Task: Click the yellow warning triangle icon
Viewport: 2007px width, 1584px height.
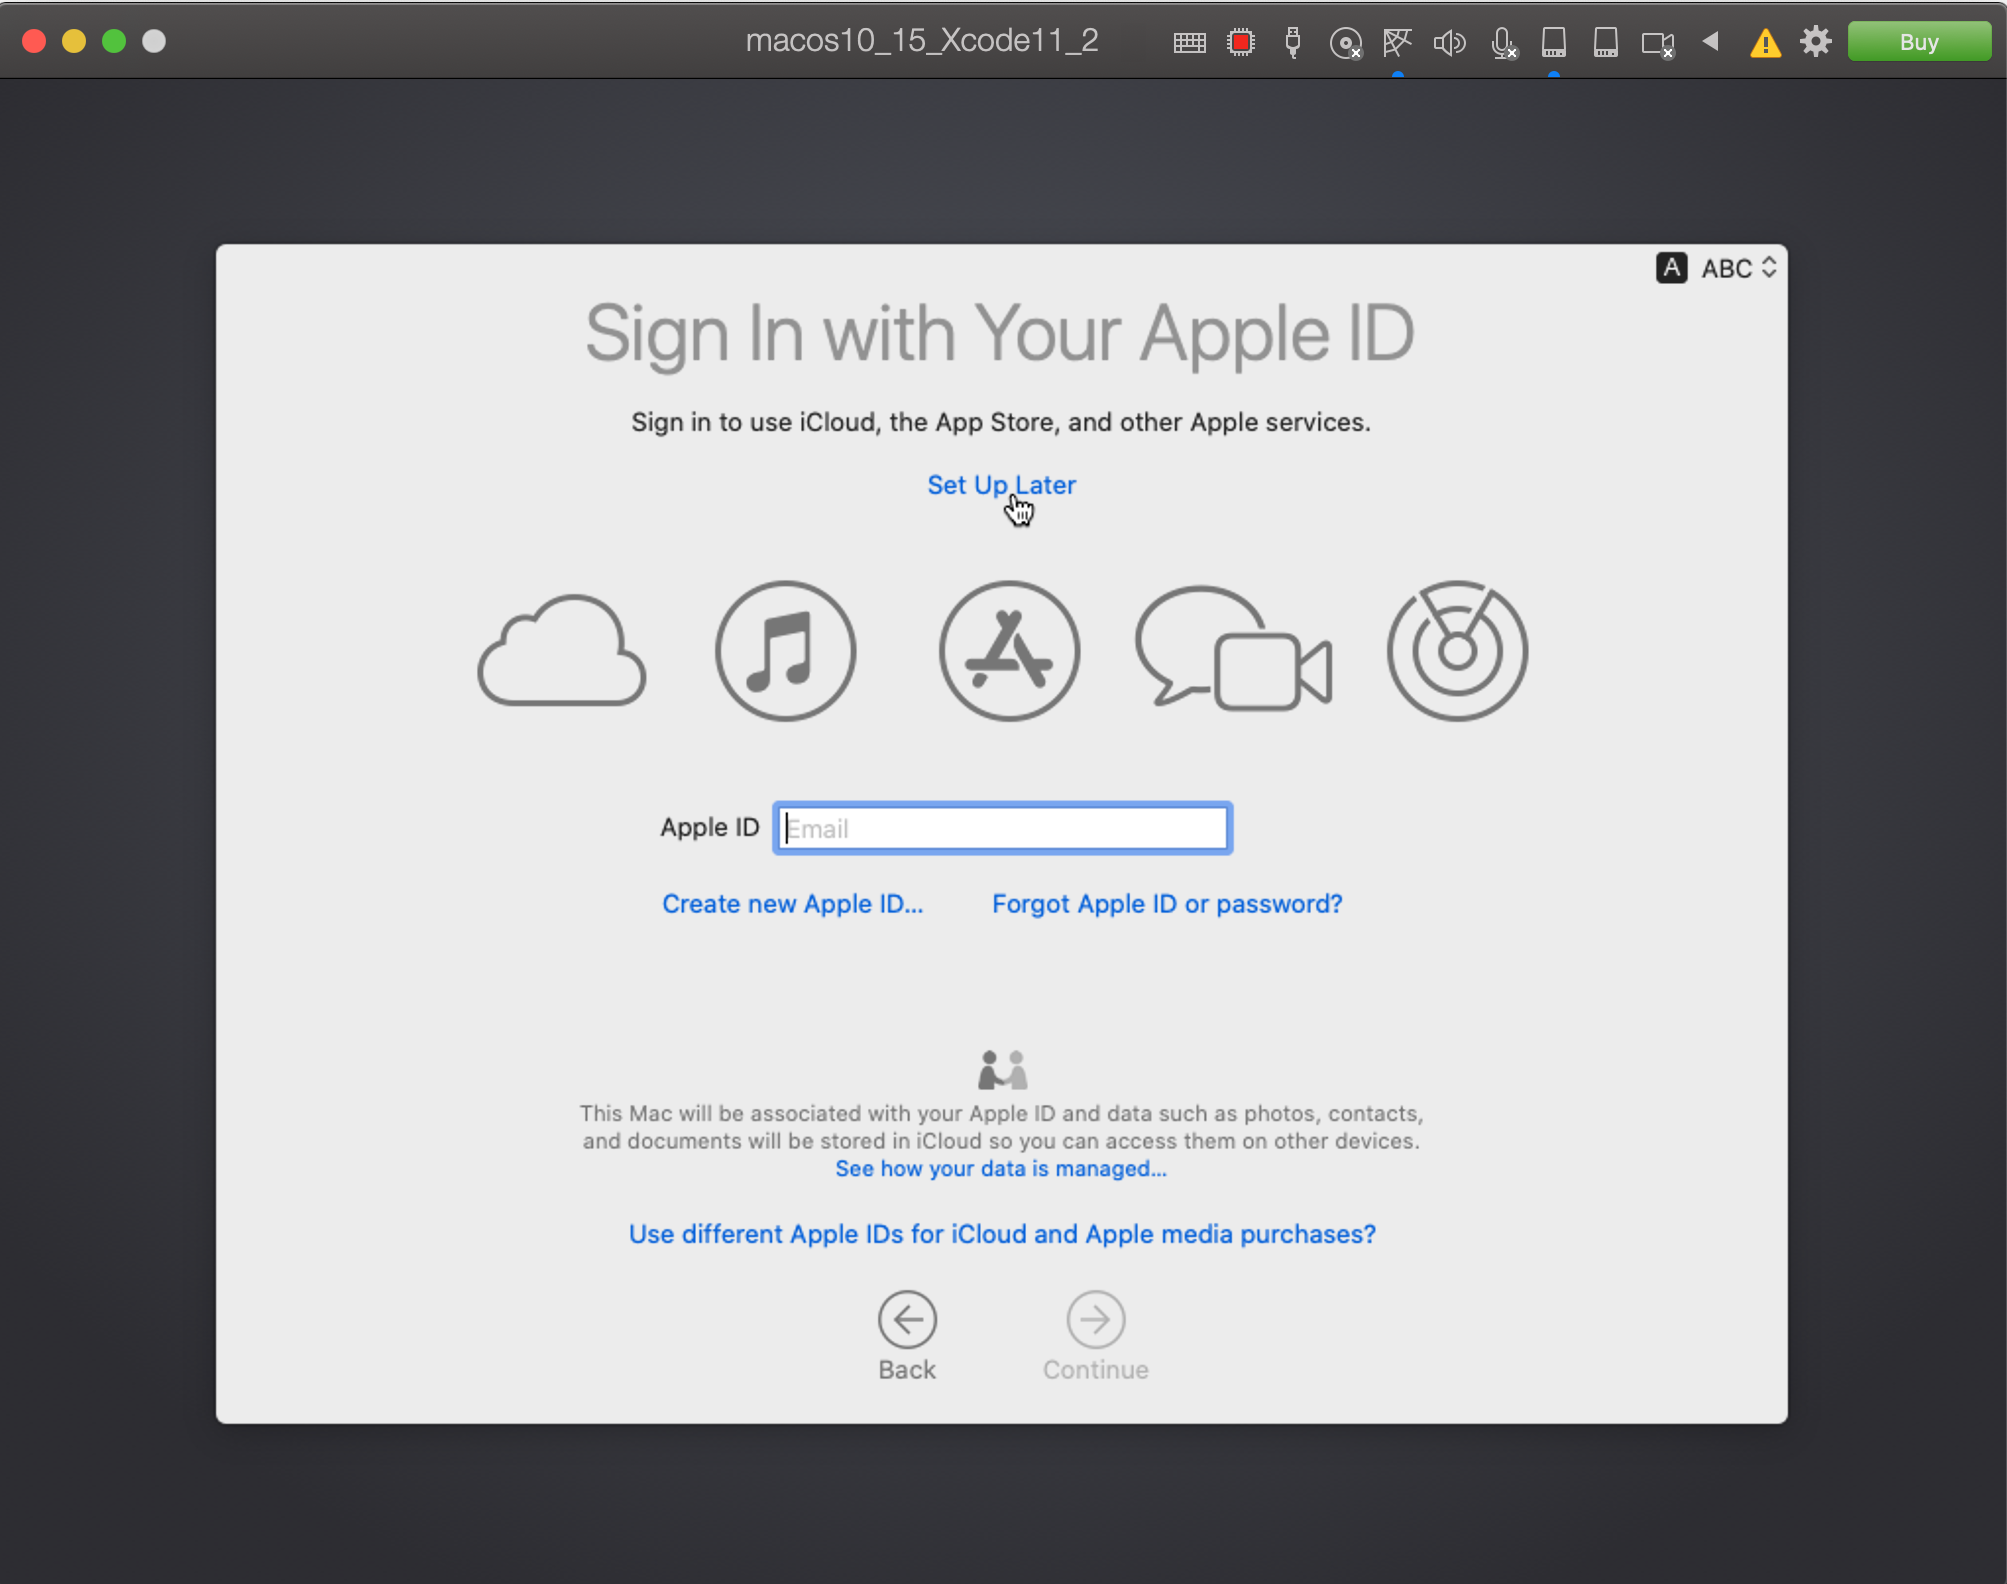Action: click(x=1765, y=43)
